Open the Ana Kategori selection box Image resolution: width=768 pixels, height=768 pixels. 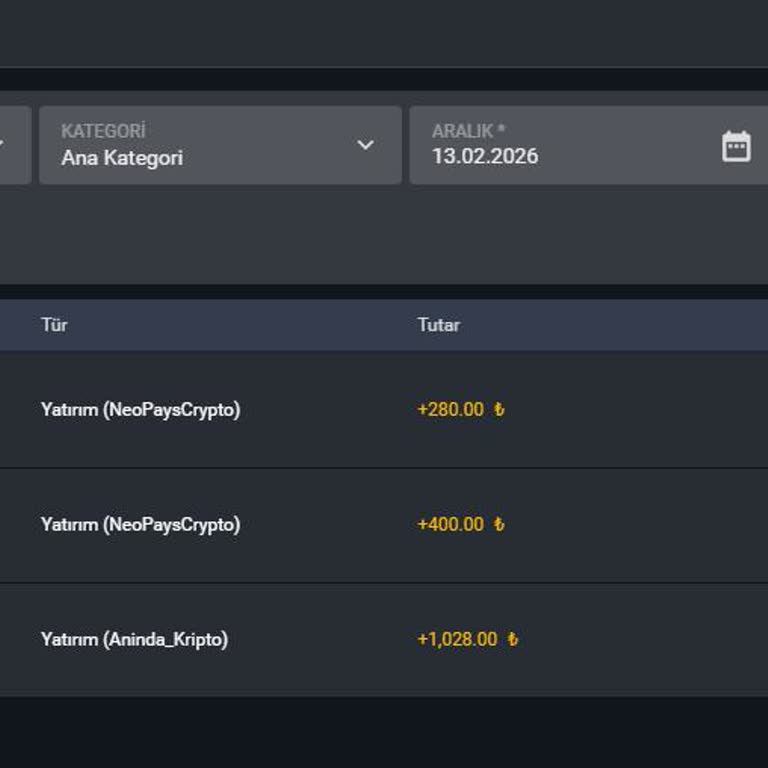200,146
